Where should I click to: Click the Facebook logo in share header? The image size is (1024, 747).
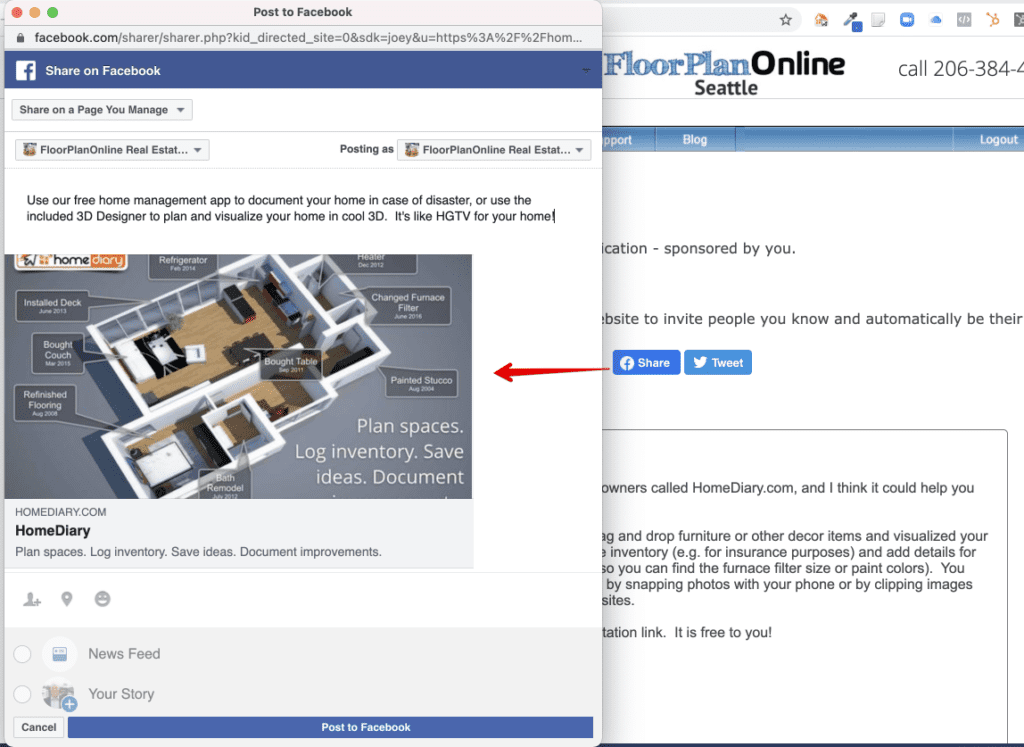(x=26, y=71)
